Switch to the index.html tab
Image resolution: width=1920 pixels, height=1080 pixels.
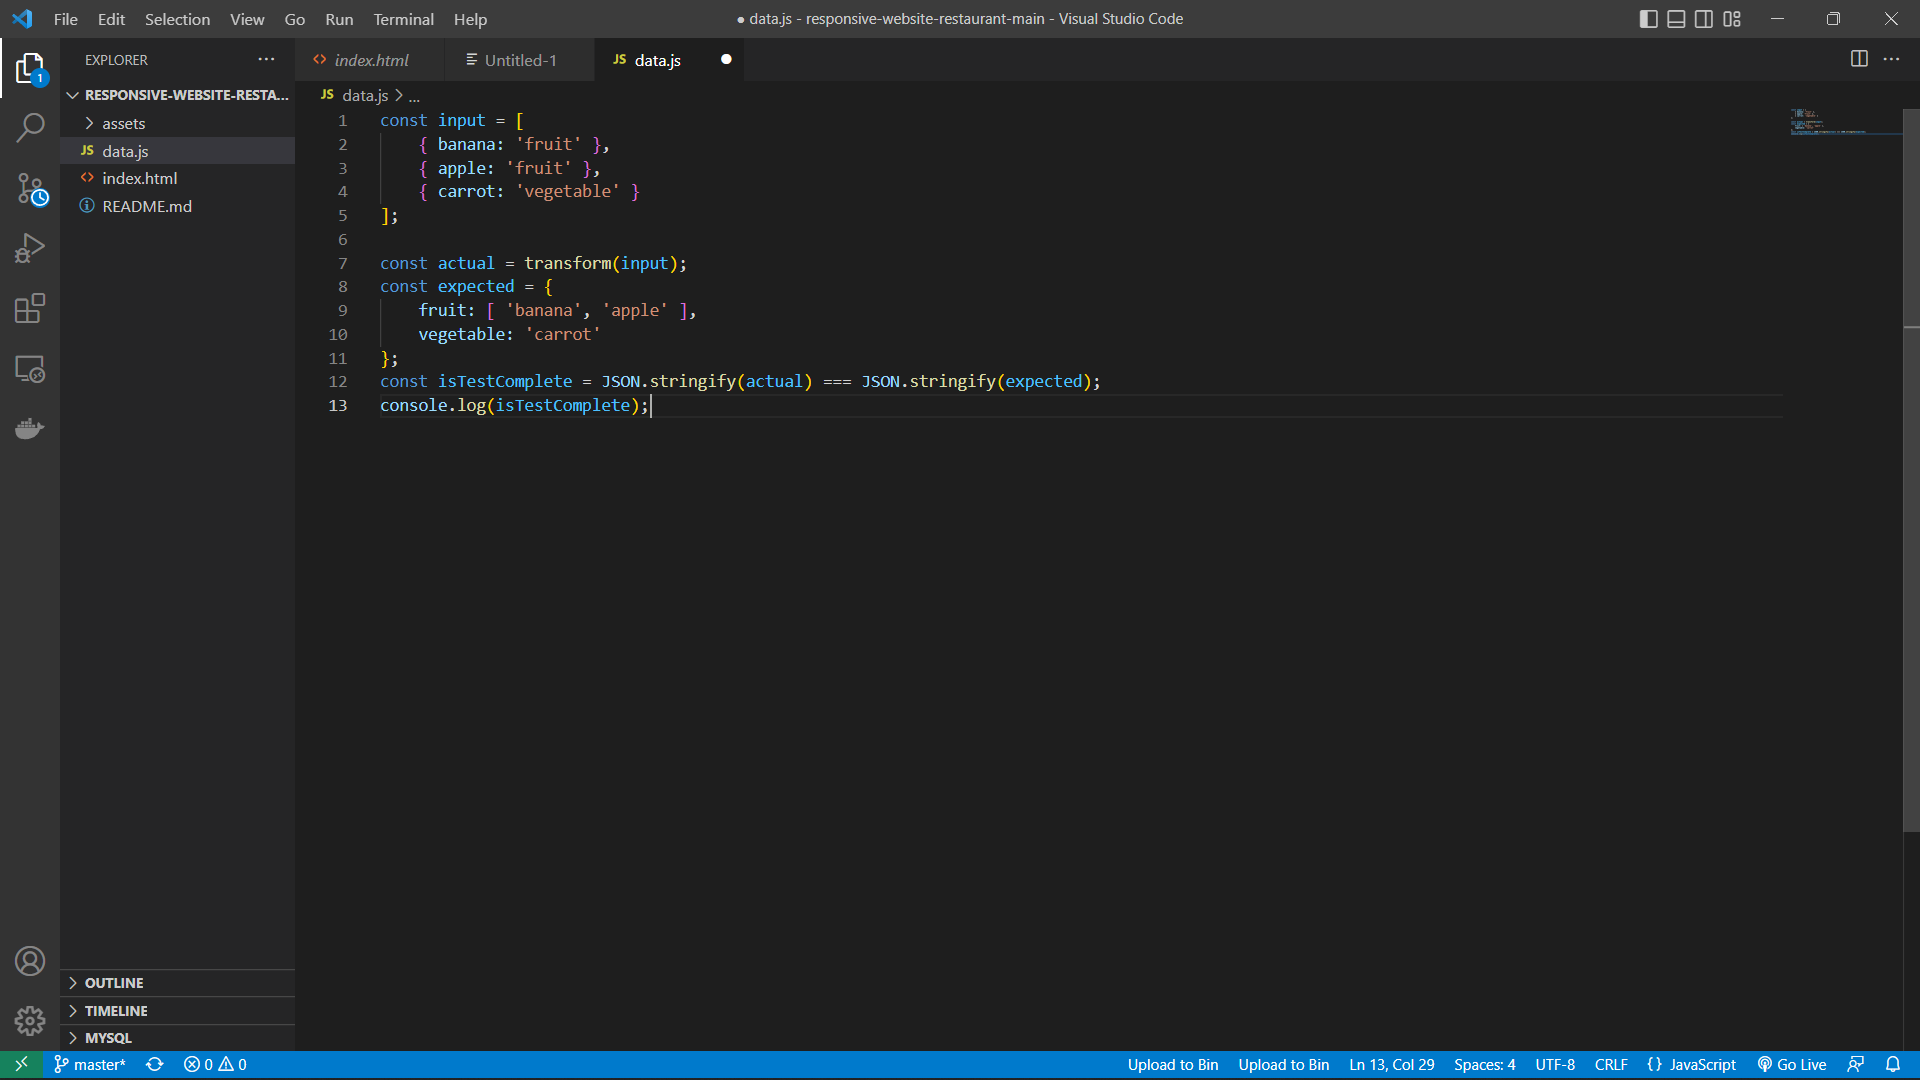coord(371,60)
